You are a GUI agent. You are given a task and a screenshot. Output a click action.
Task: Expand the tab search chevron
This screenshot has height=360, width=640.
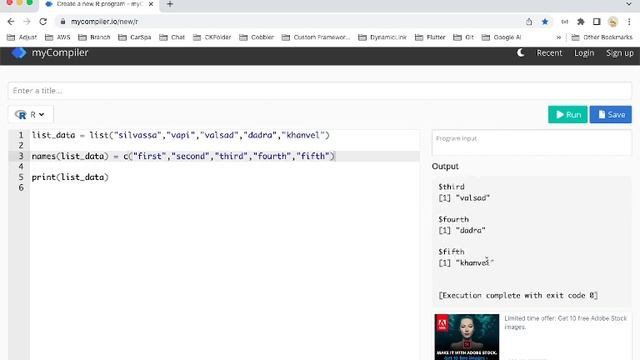click(x=629, y=4)
